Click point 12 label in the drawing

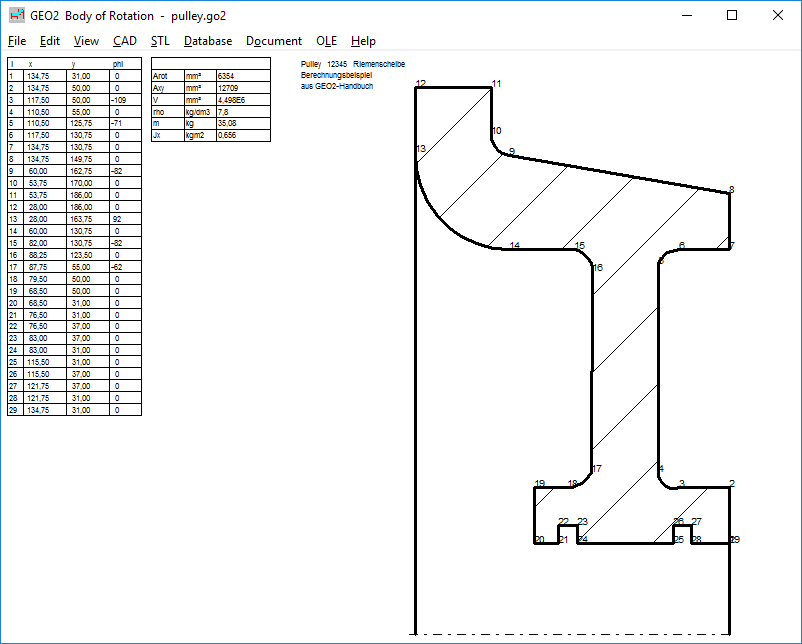[420, 84]
